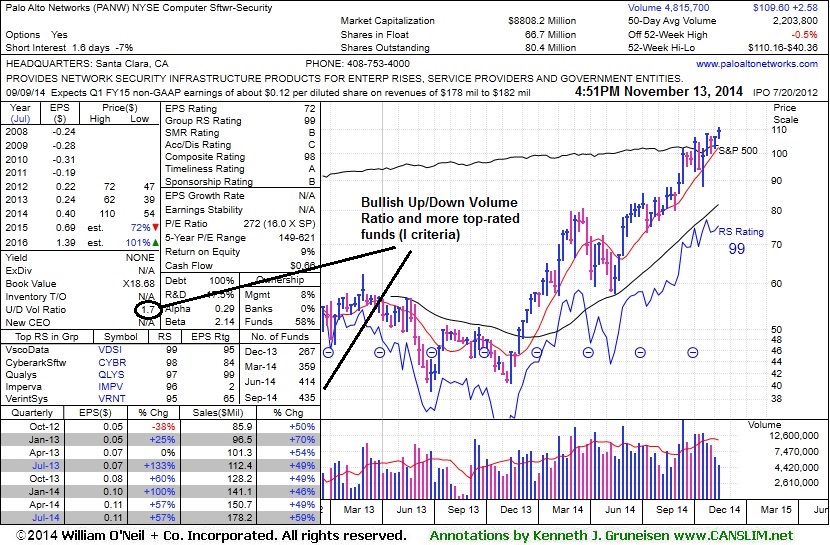The image size is (830, 545).
Task: Click the $109.60 +2.58 price quote
Action: (x=785, y=8)
